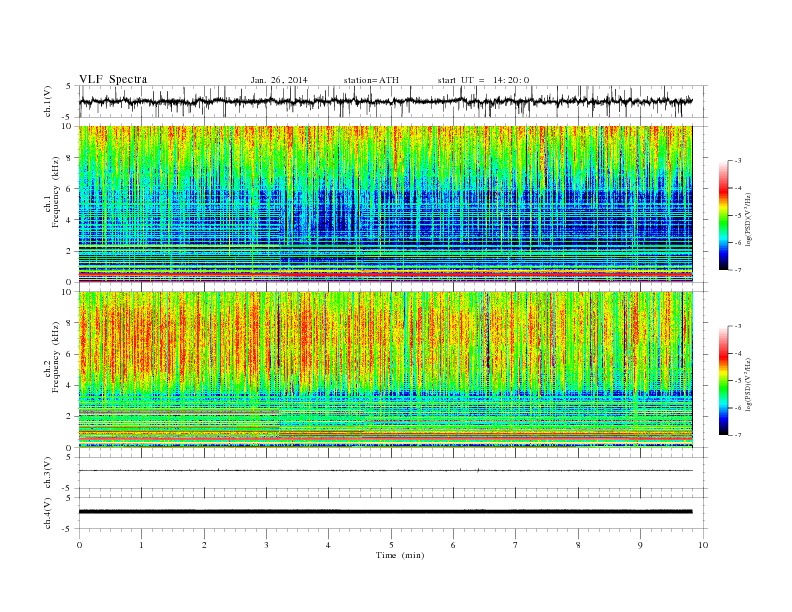
Task: Click the "9" tick on the time axis
Action: 640,545
